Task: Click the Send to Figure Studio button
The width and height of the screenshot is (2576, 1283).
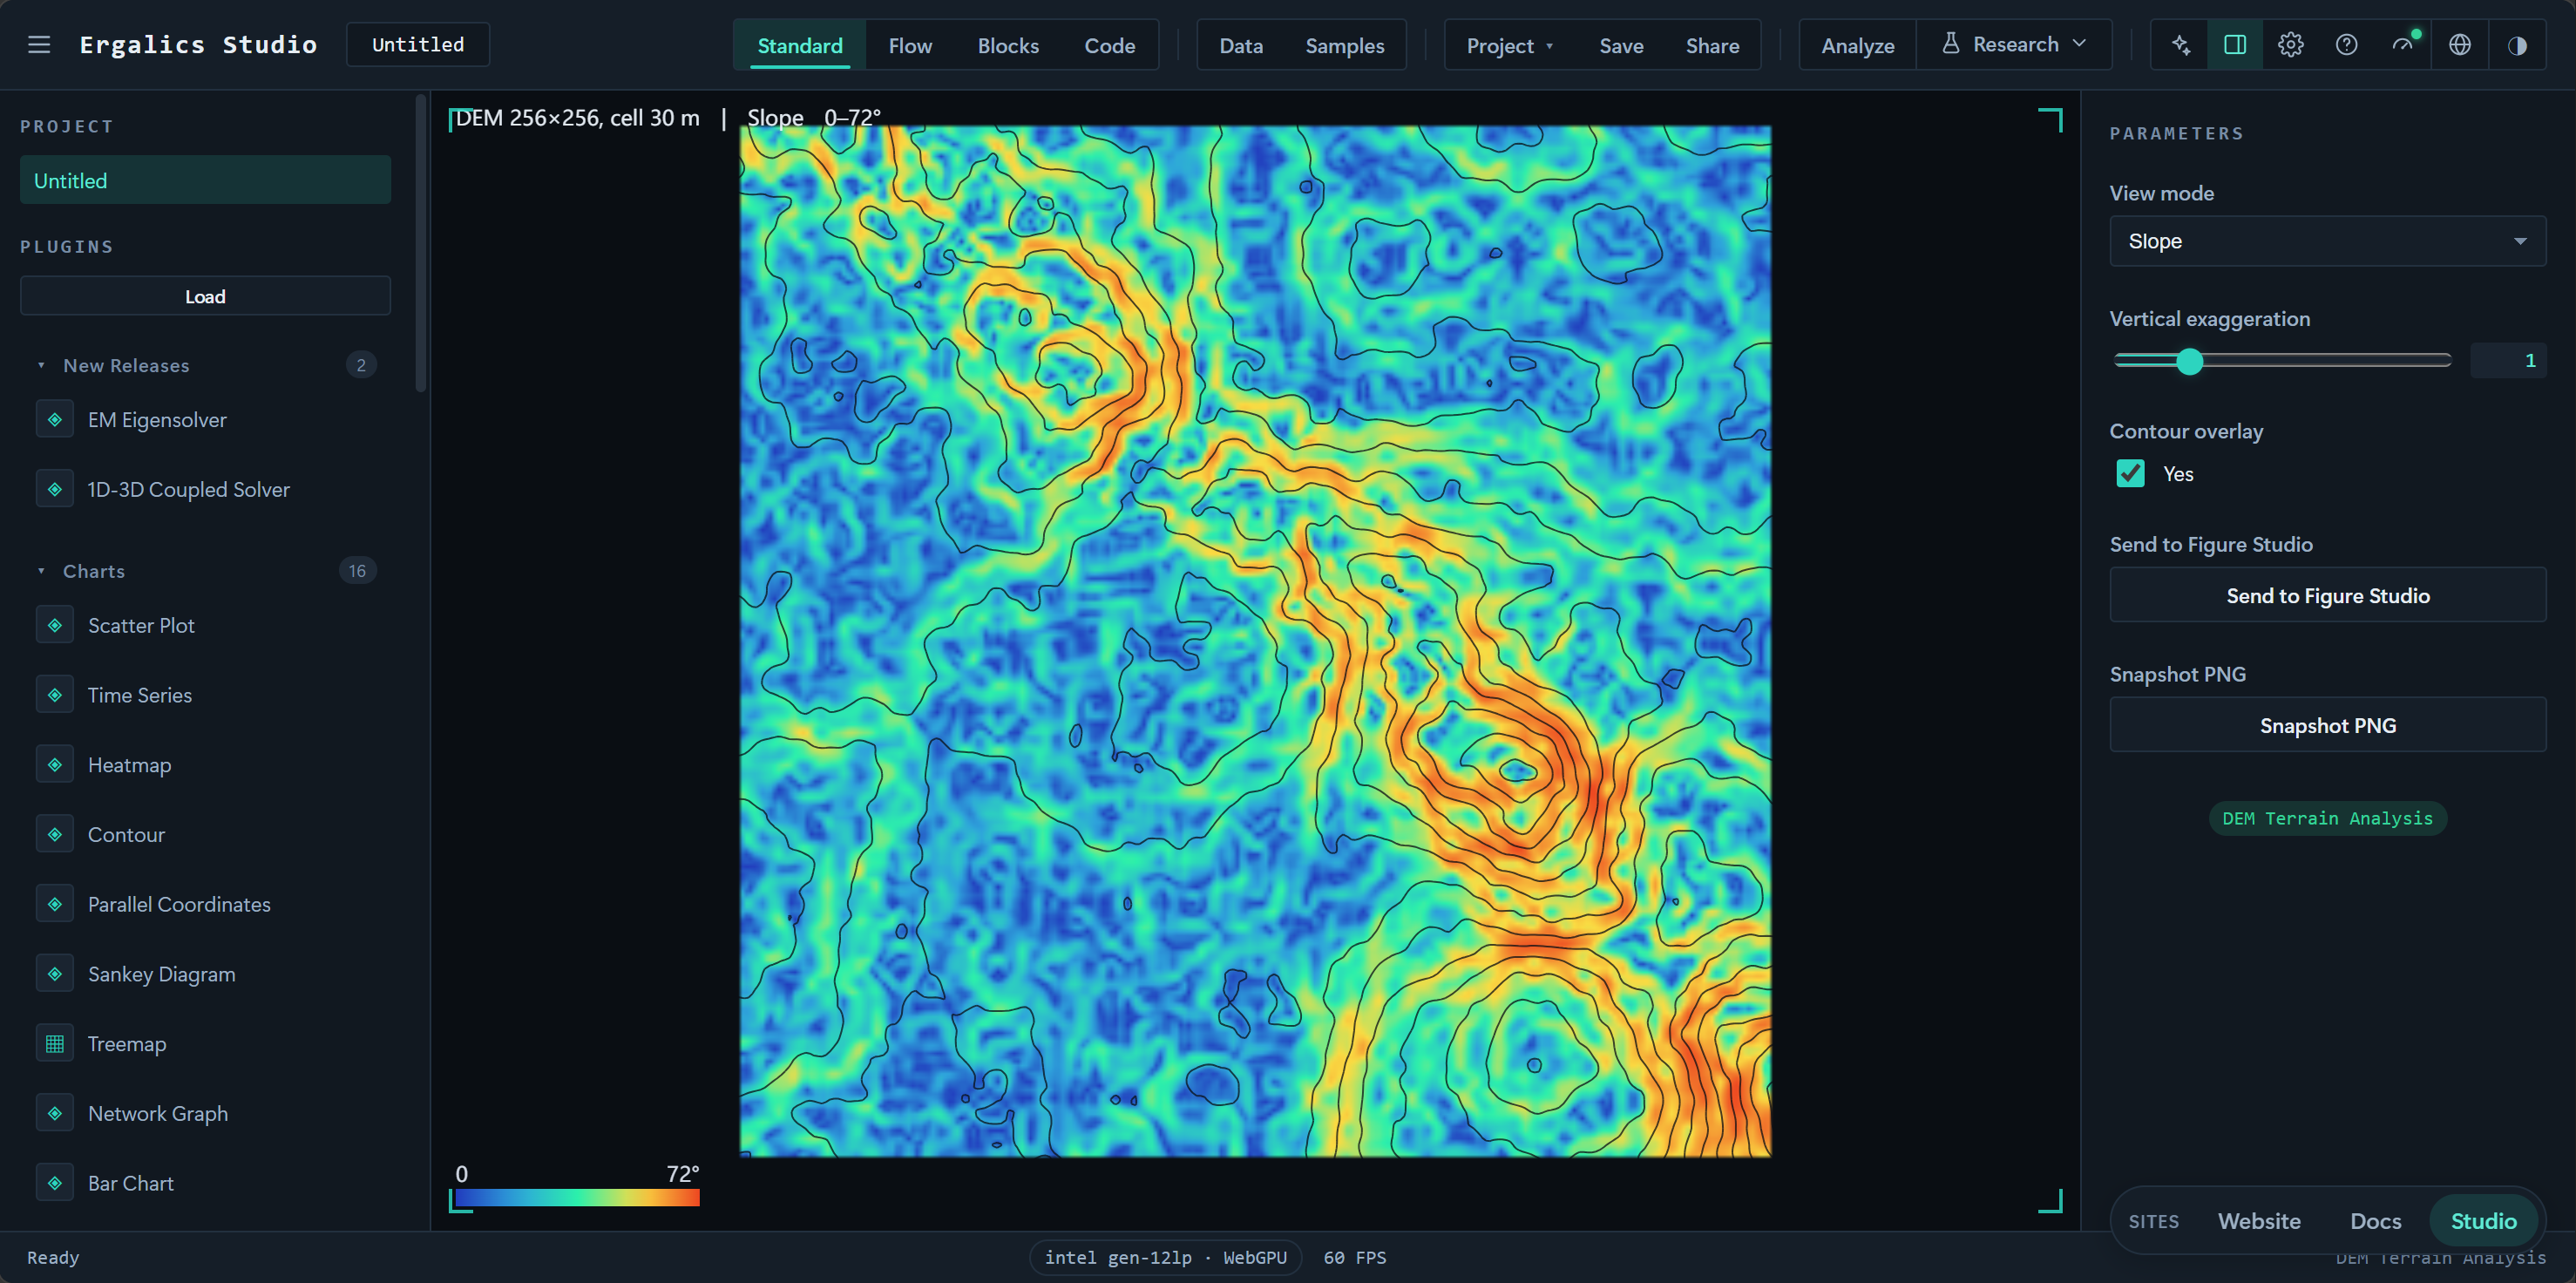Action: pos(2327,595)
